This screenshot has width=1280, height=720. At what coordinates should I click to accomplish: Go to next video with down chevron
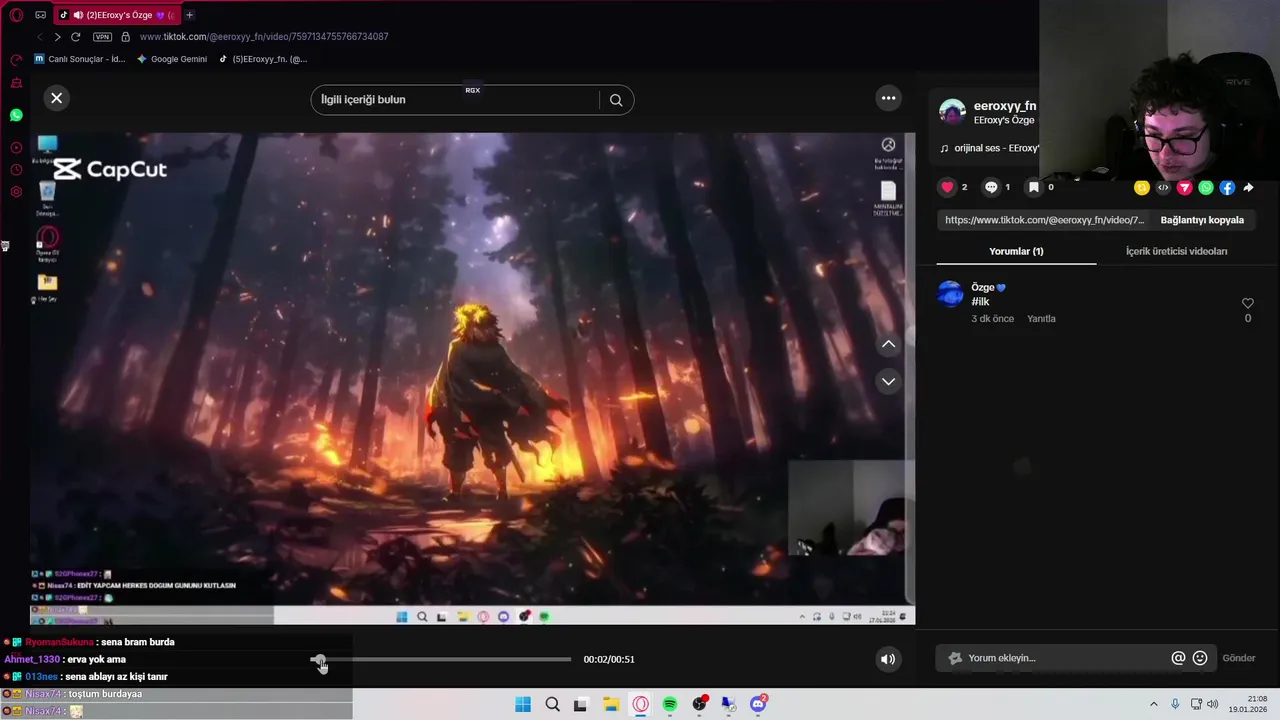click(888, 381)
